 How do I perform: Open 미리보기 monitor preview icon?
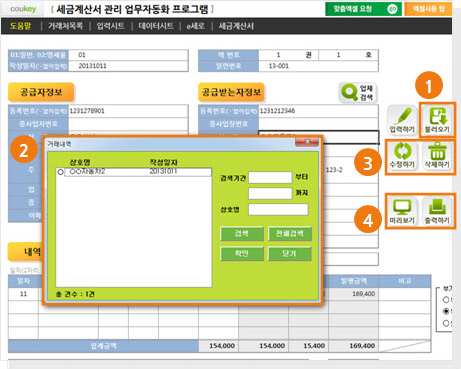point(402,211)
